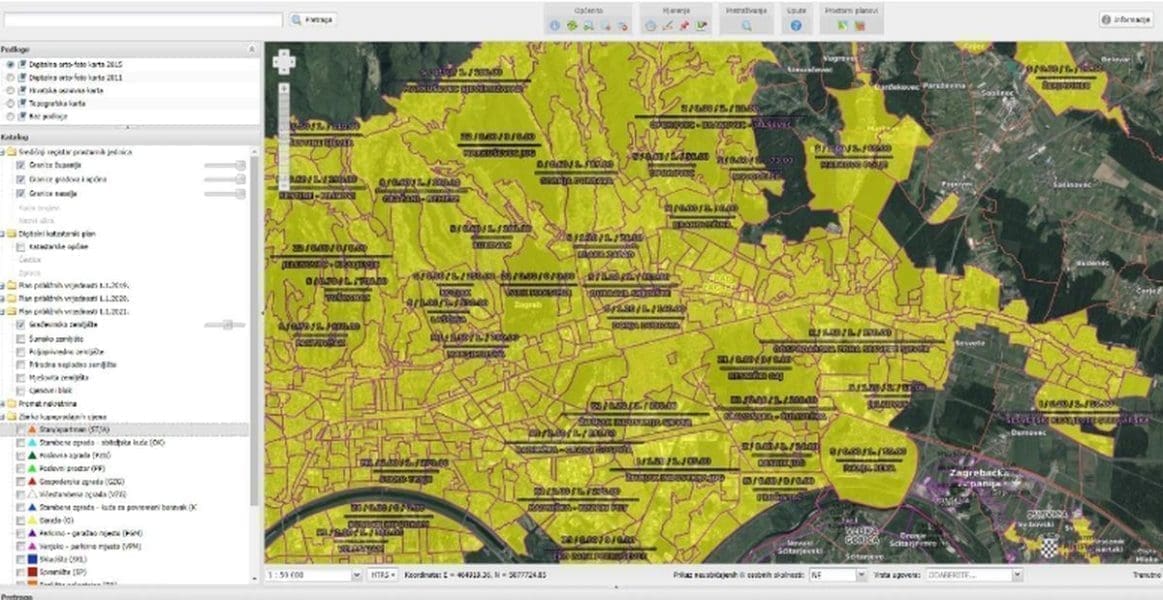Open the Vrsta ugovora dropdown

(x=1017, y=575)
